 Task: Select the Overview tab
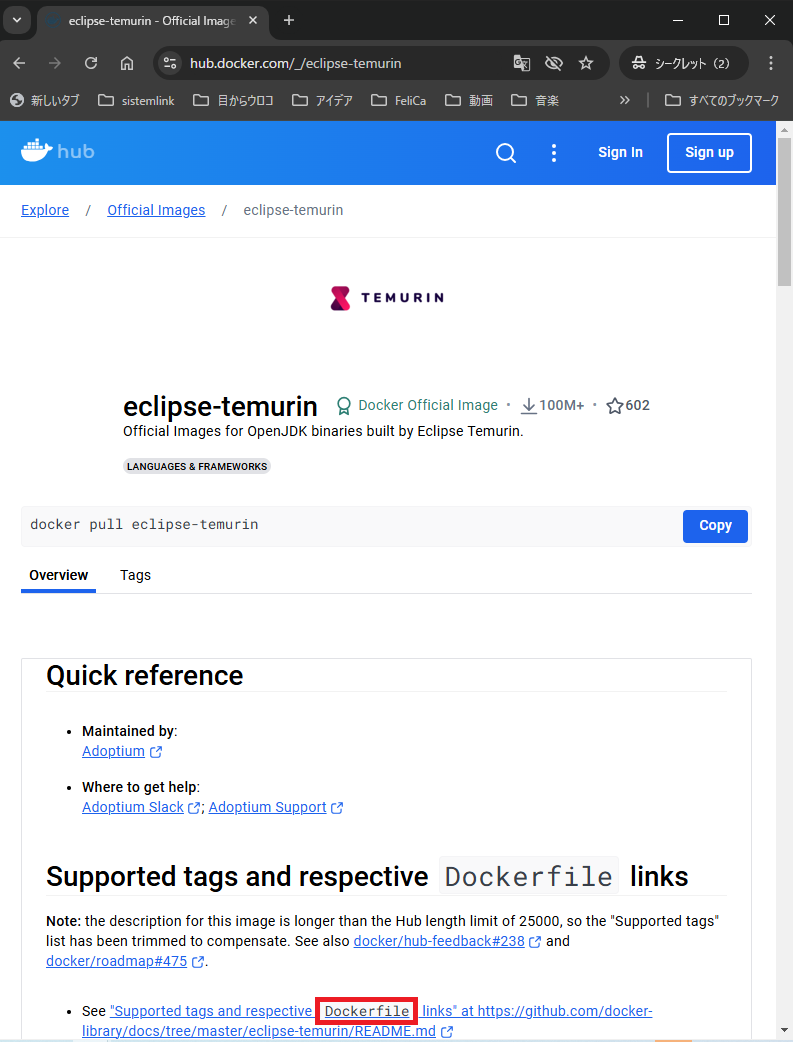(58, 575)
